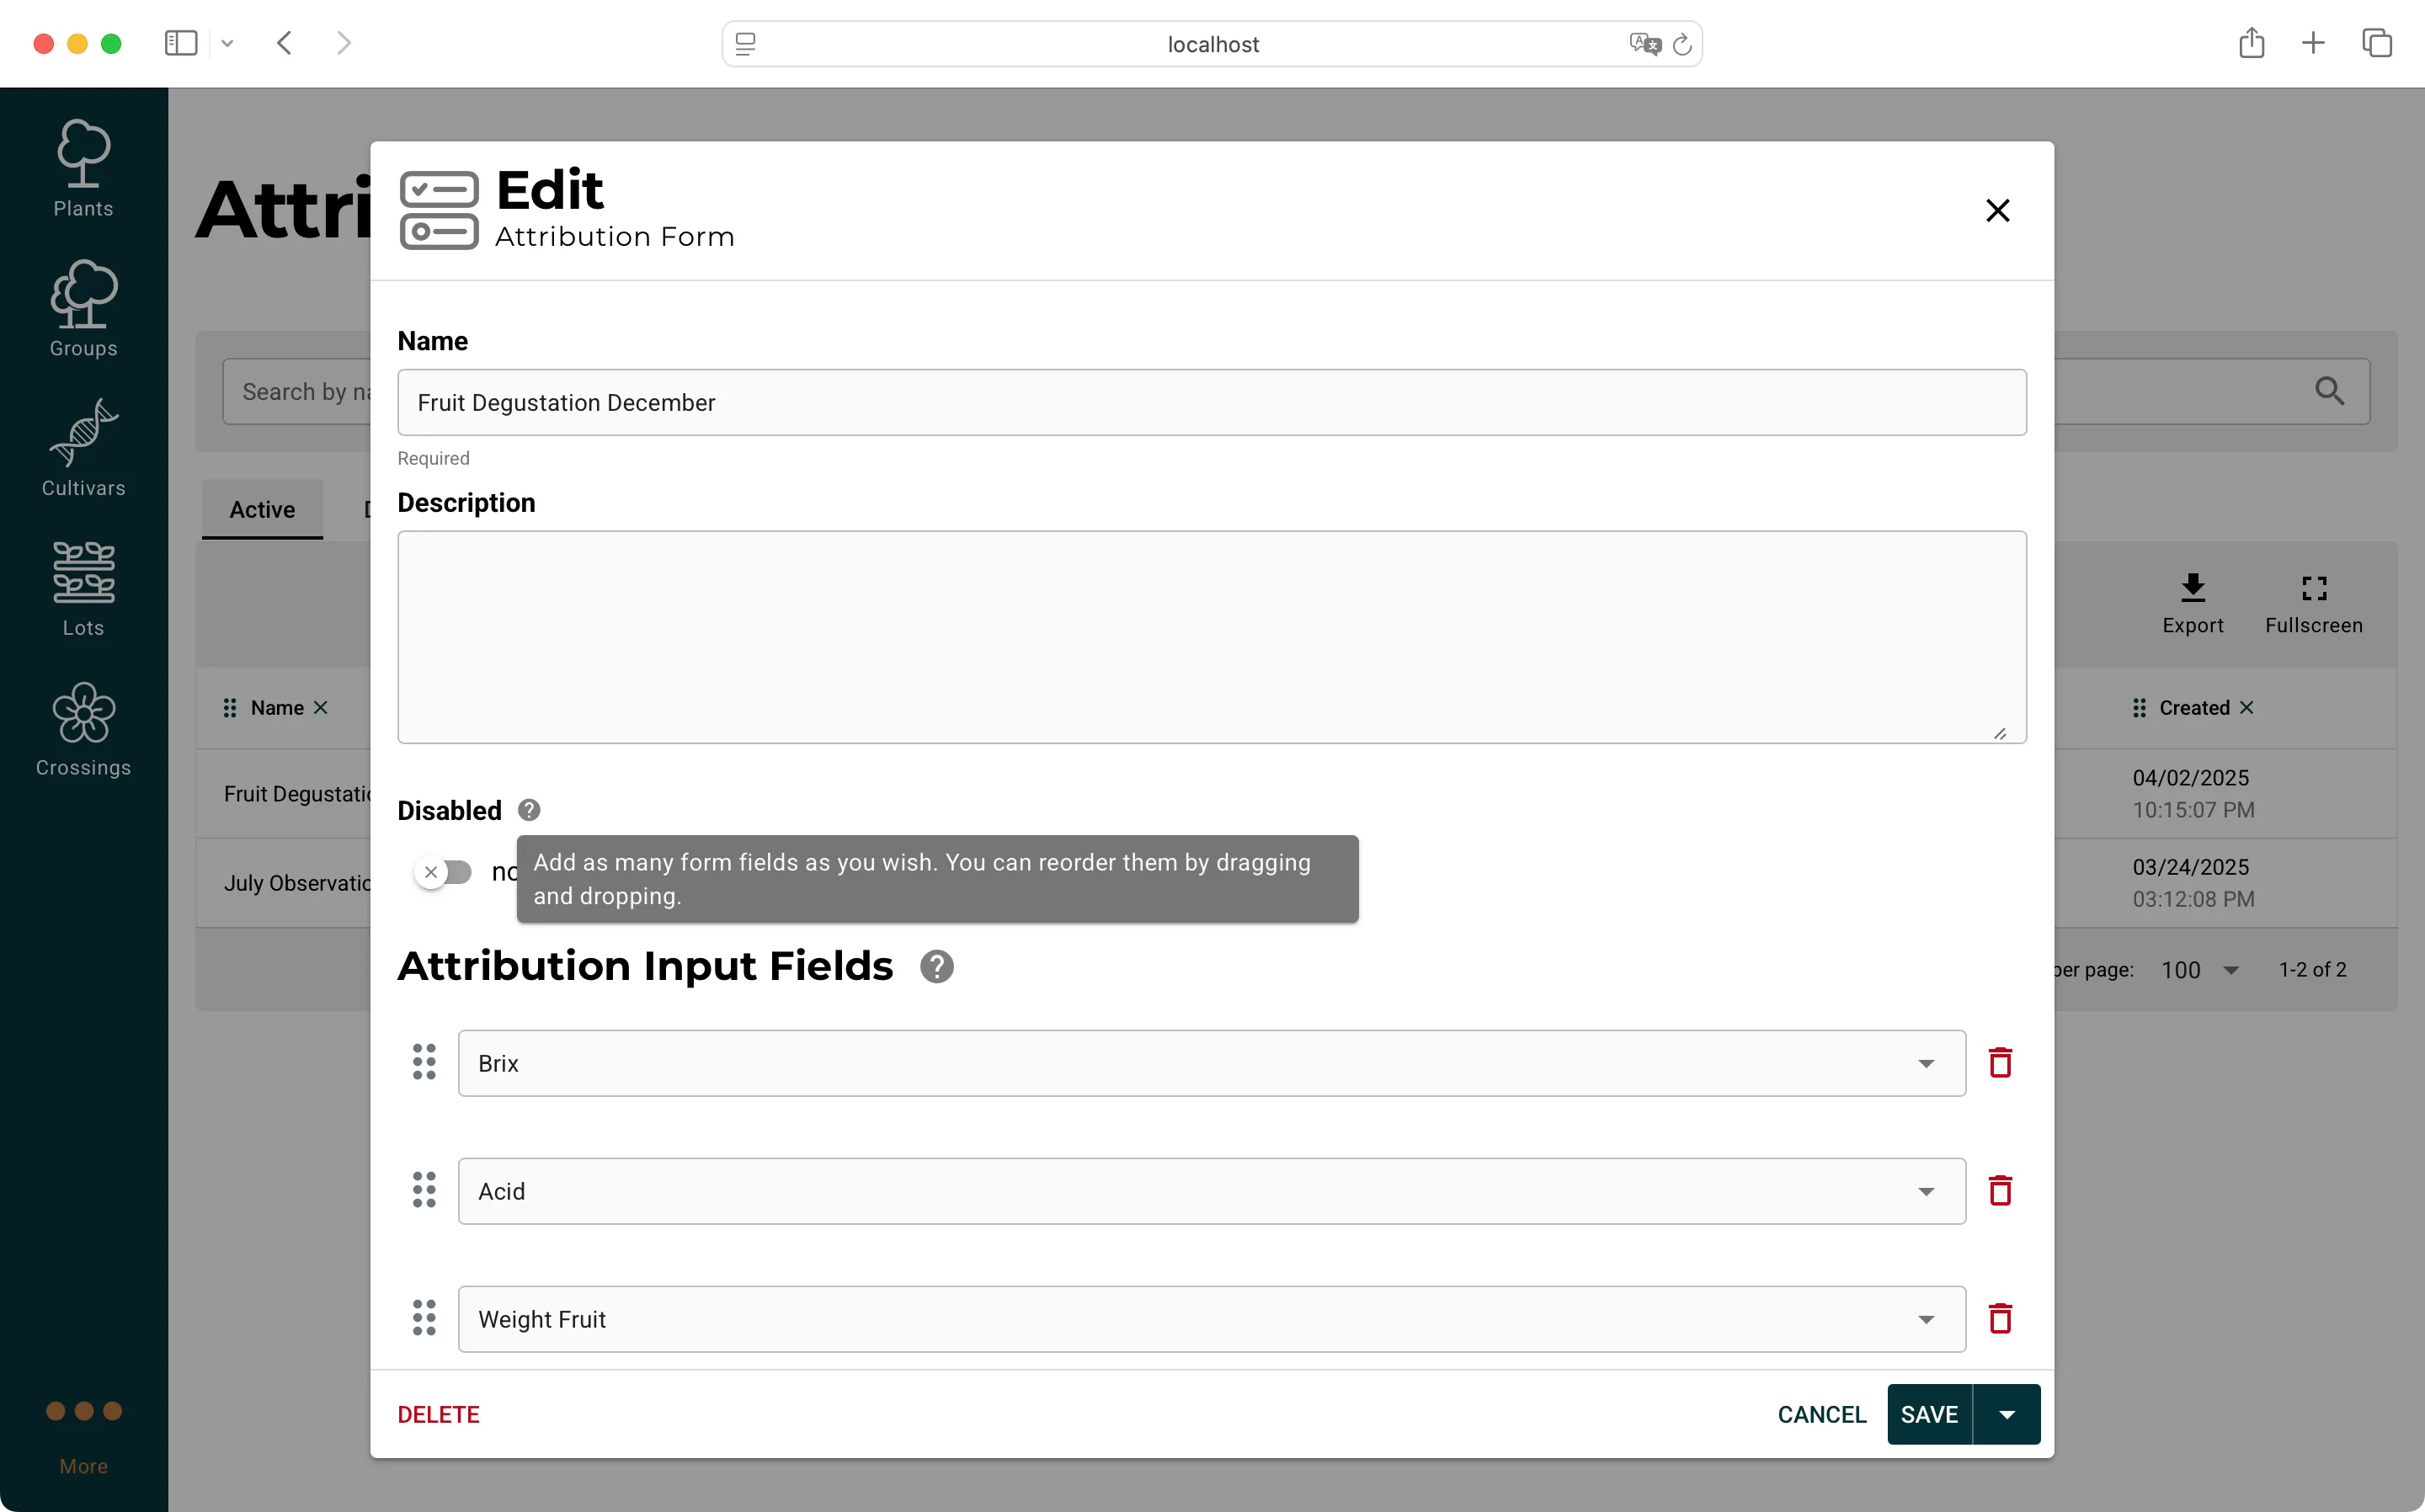Open a new Safari tab
The height and width of the screenshot is (1512, 2425).
click(x=2313, y=43)
